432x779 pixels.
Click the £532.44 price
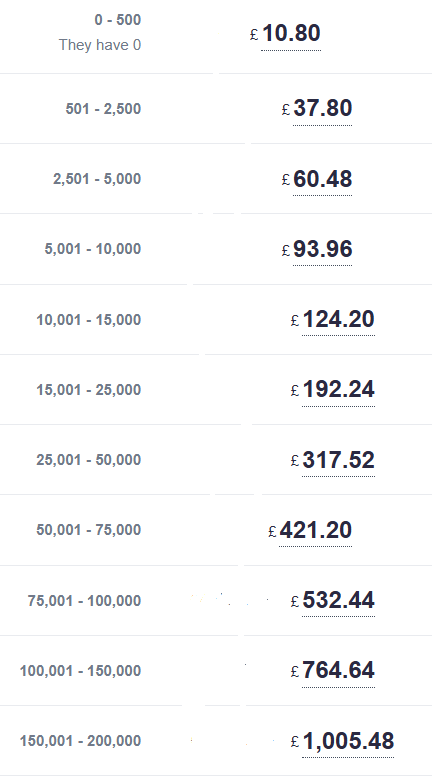pyautogui.click(x=333, y=600)
